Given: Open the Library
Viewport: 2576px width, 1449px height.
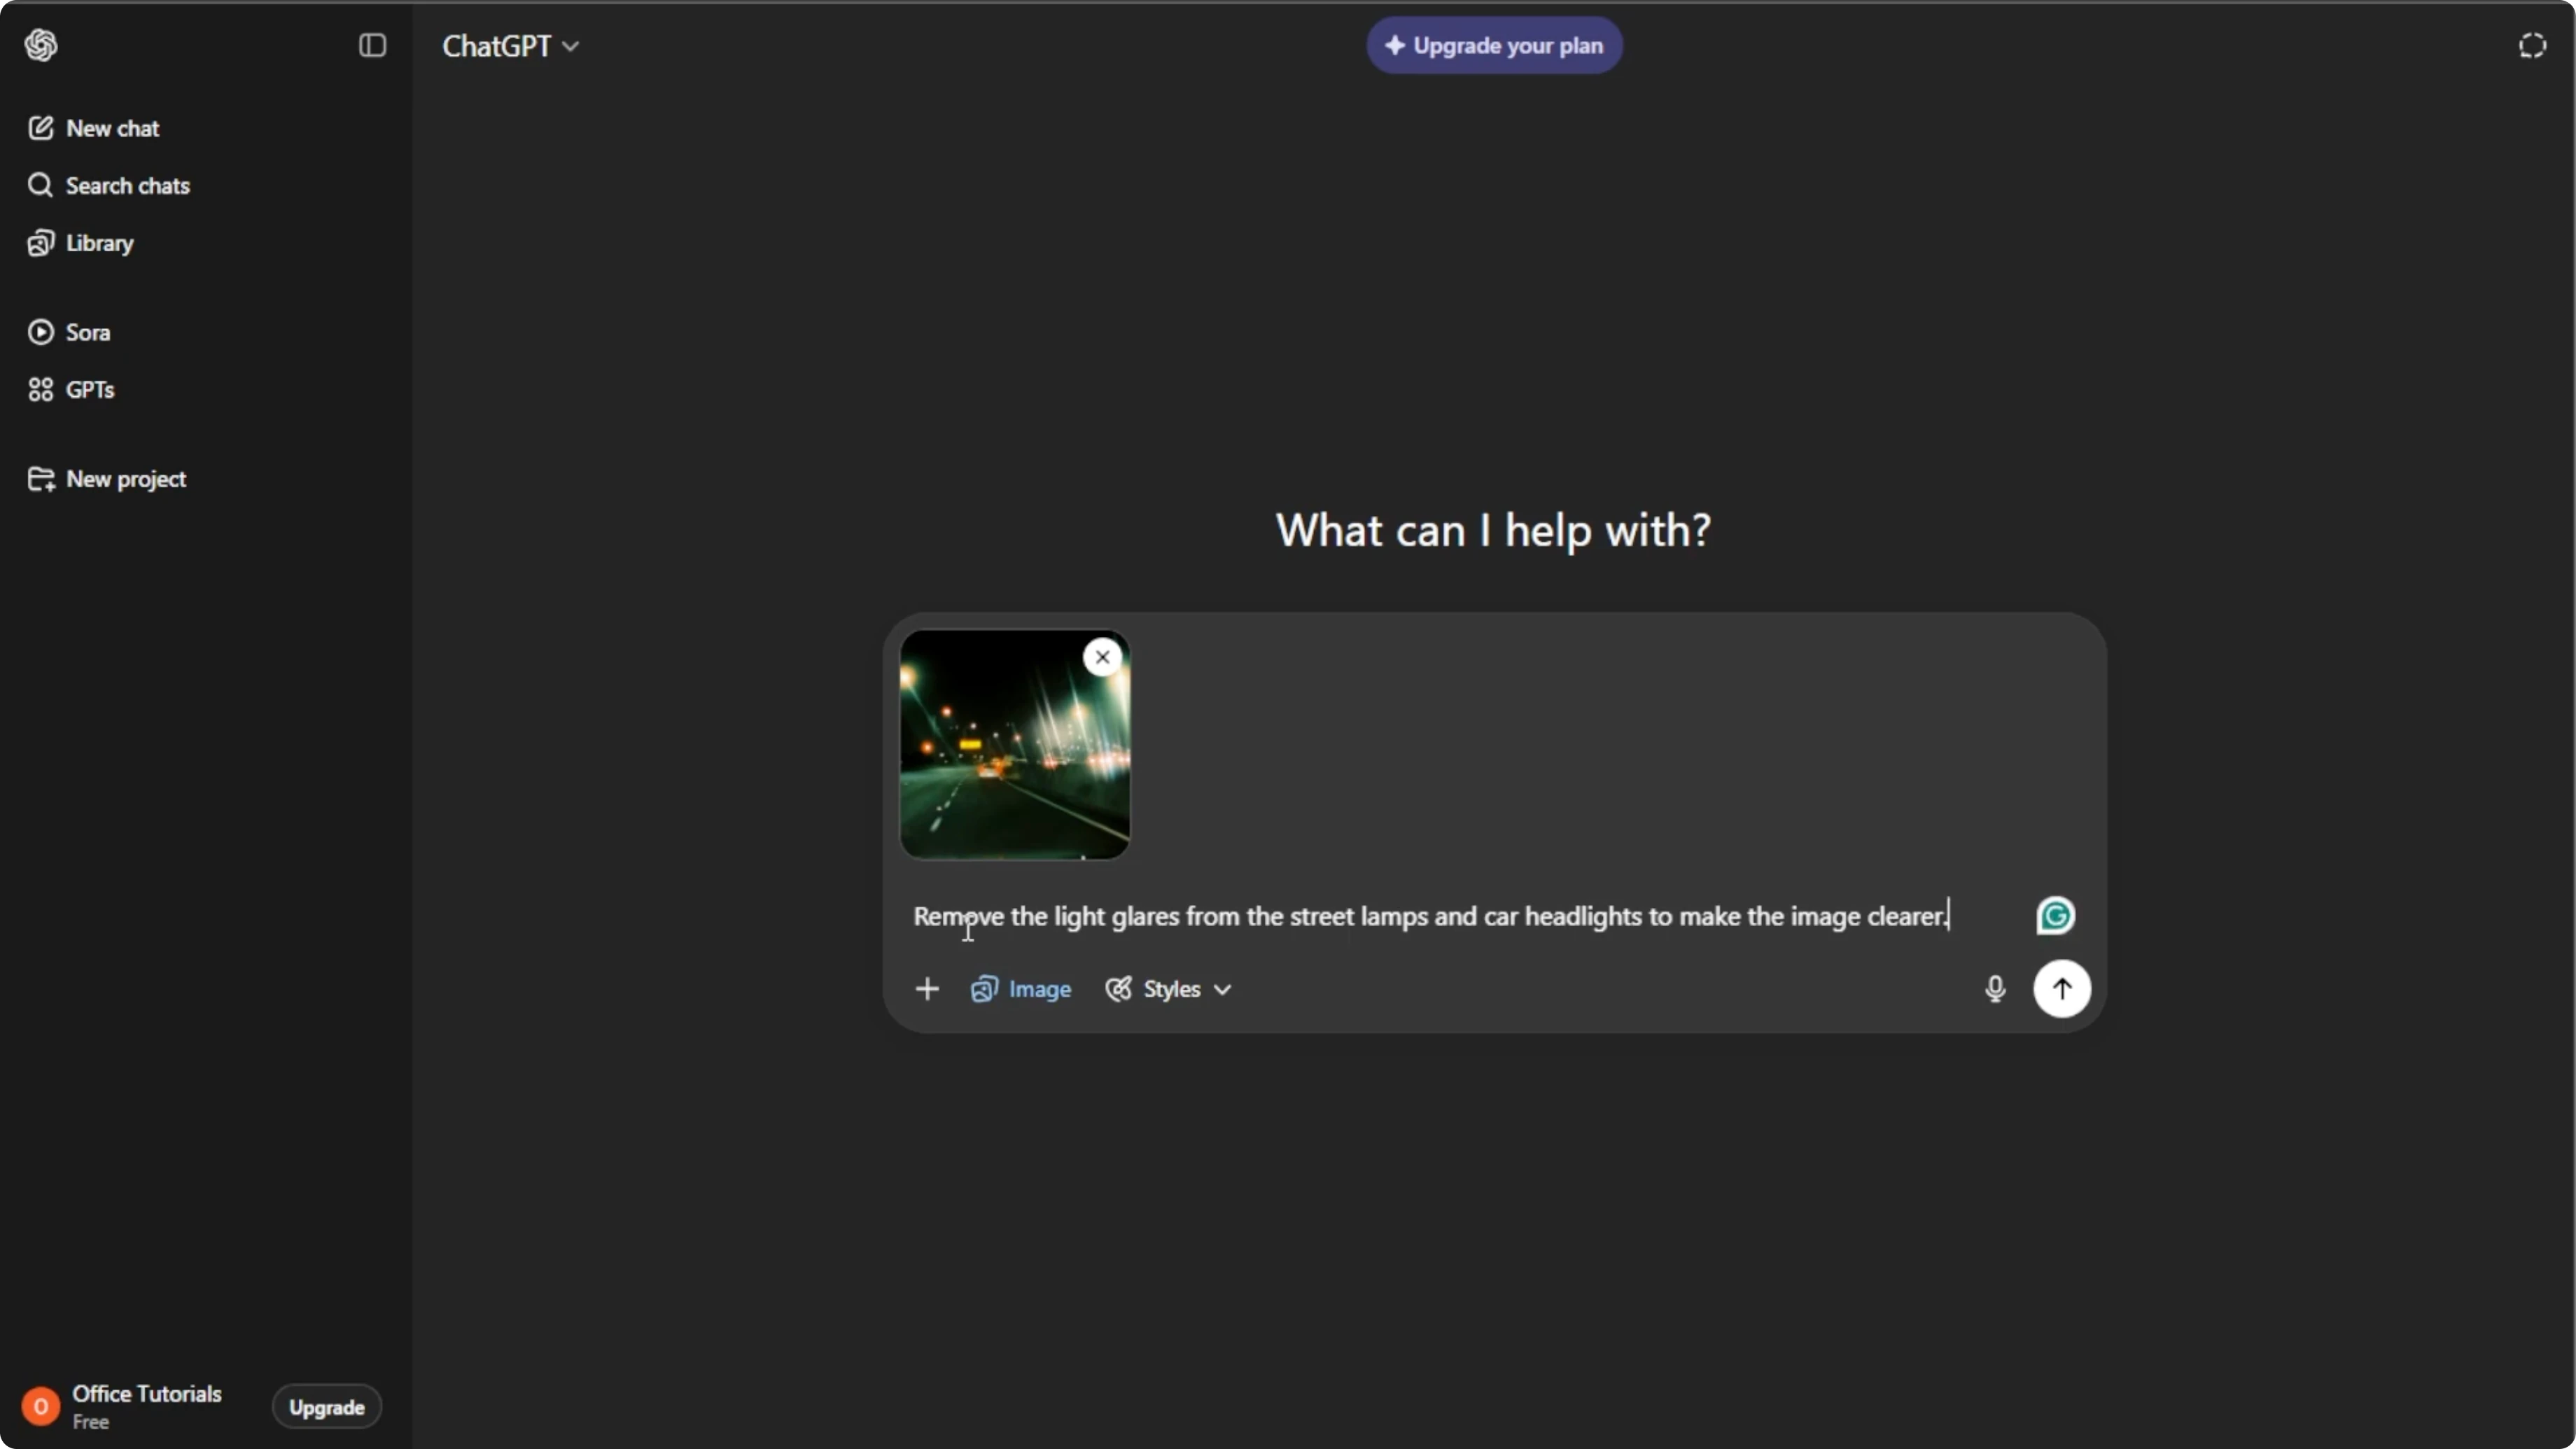Looking at the screenshot, I should point(80,243).
